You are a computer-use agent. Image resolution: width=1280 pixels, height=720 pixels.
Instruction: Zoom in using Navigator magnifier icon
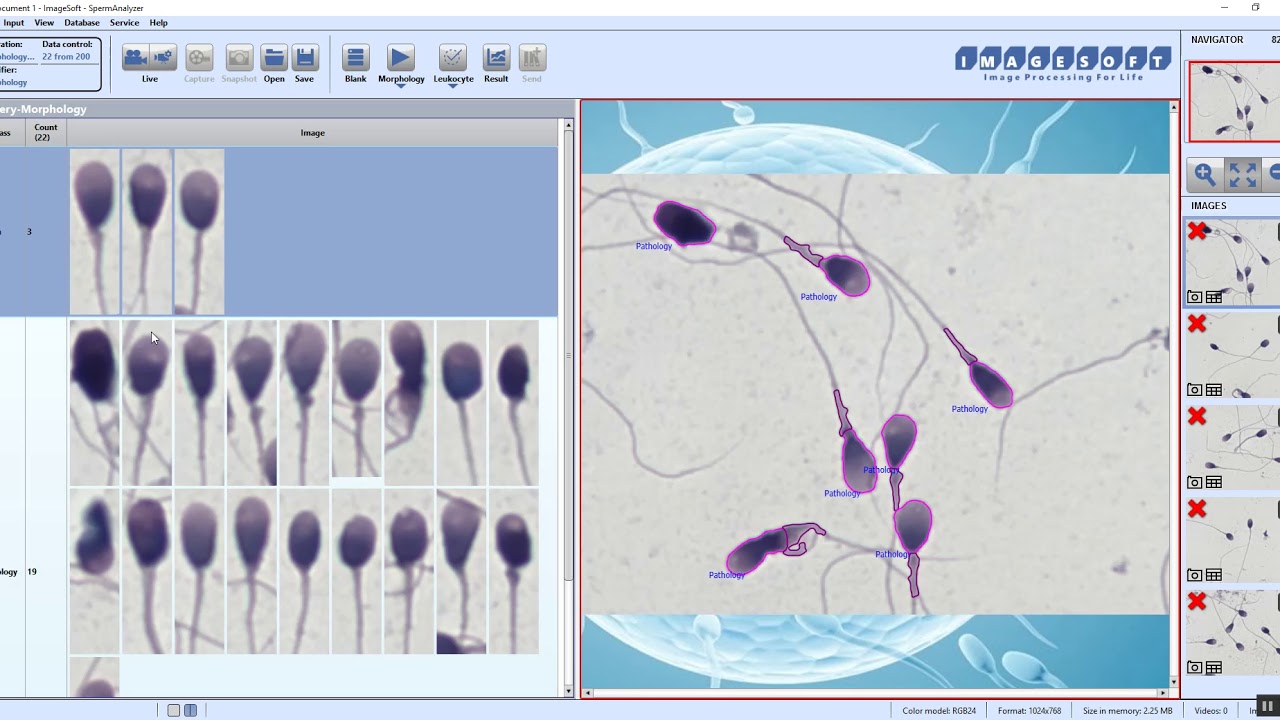pos(1205,174)
